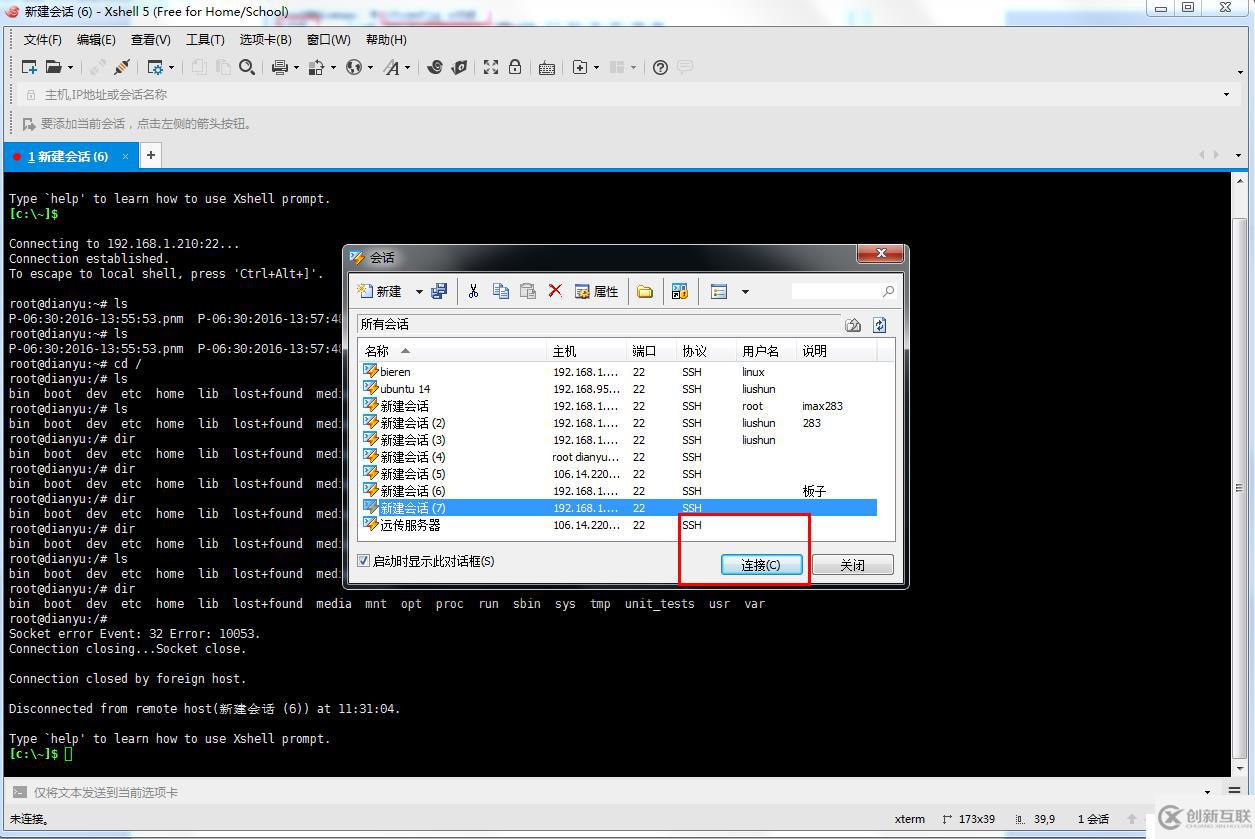Image resolution: width=1255 pixels, height=839 pixels.
Task: Sort by 名称 column header
Action: coord(454,351)
